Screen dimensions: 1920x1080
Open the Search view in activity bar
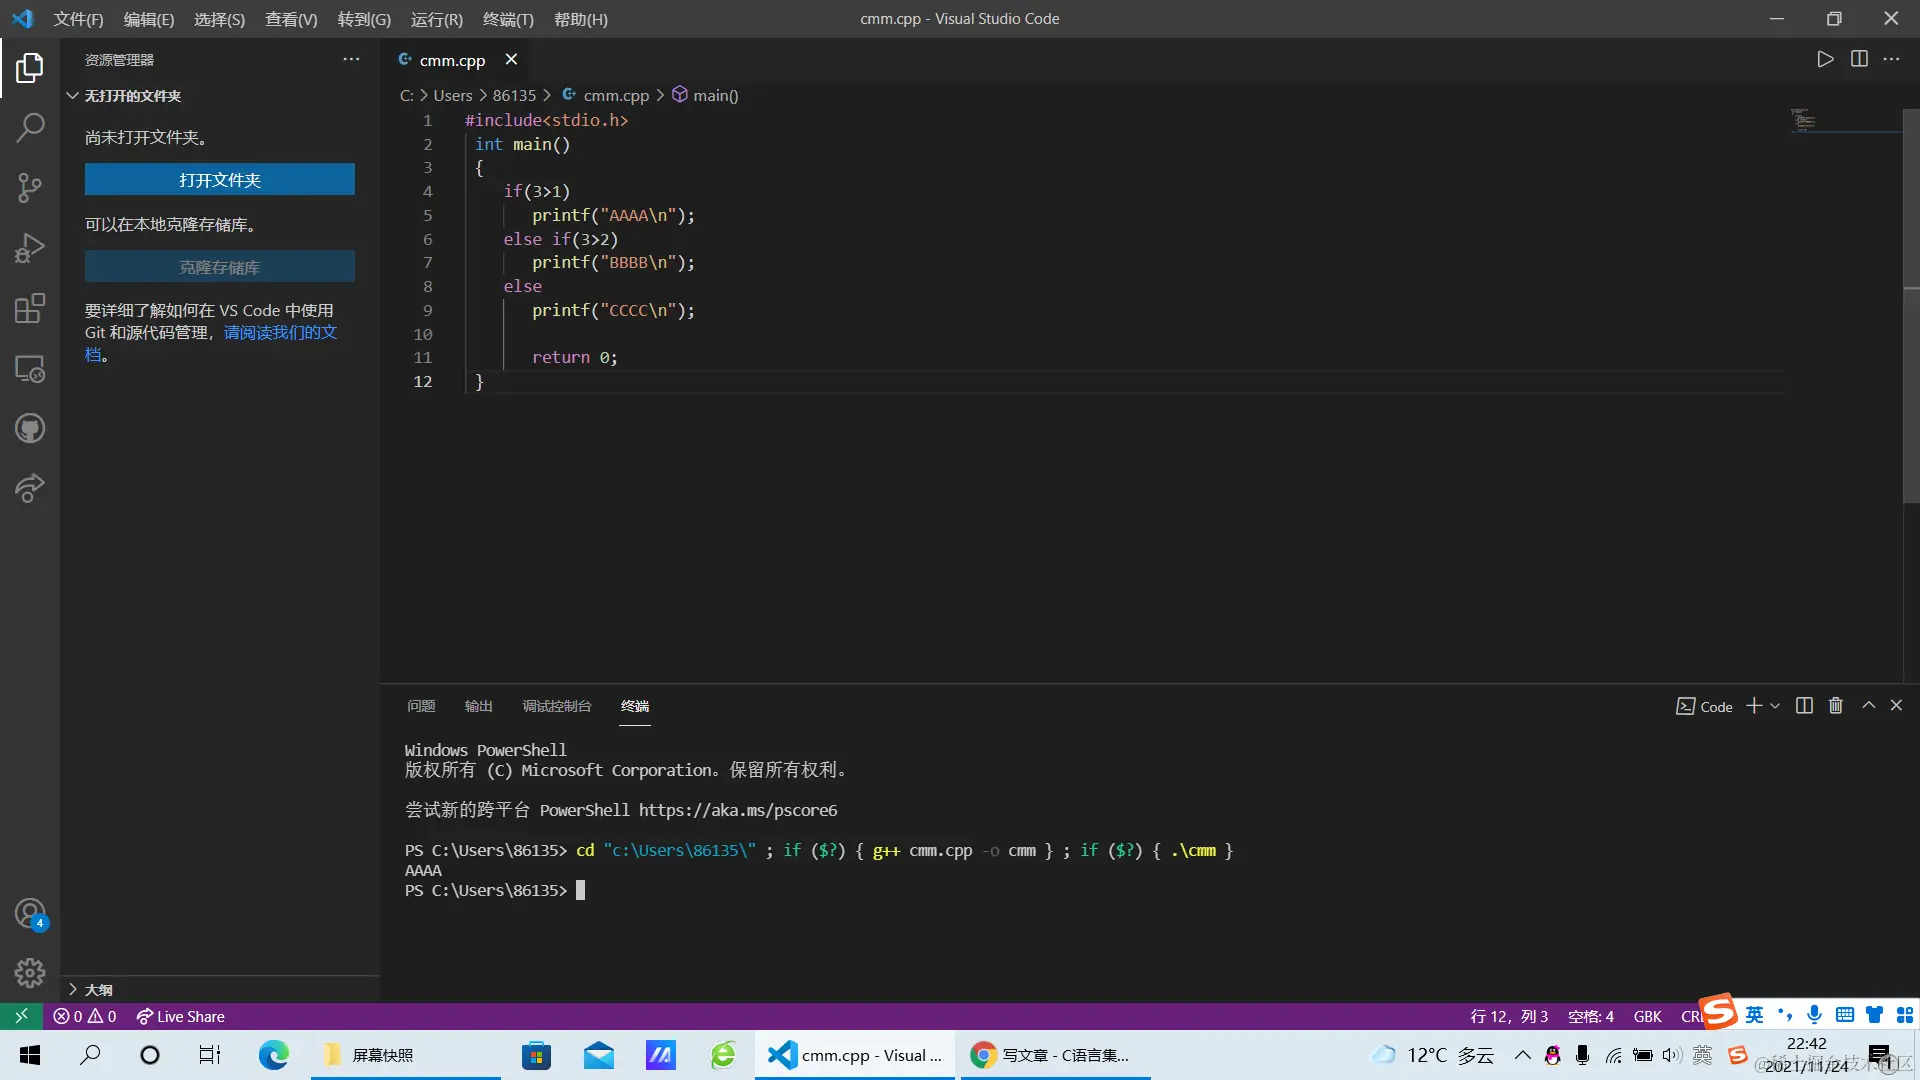[30, 127]
